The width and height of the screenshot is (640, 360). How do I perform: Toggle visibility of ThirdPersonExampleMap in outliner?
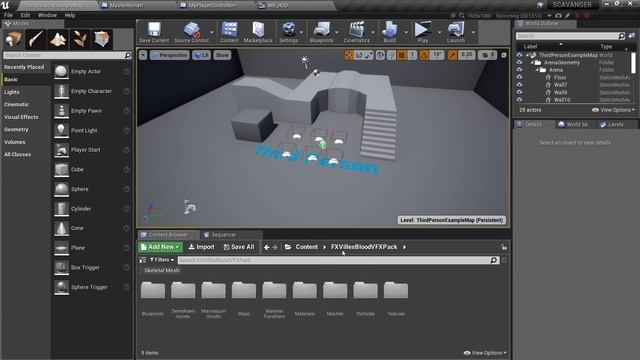point(519,55)
